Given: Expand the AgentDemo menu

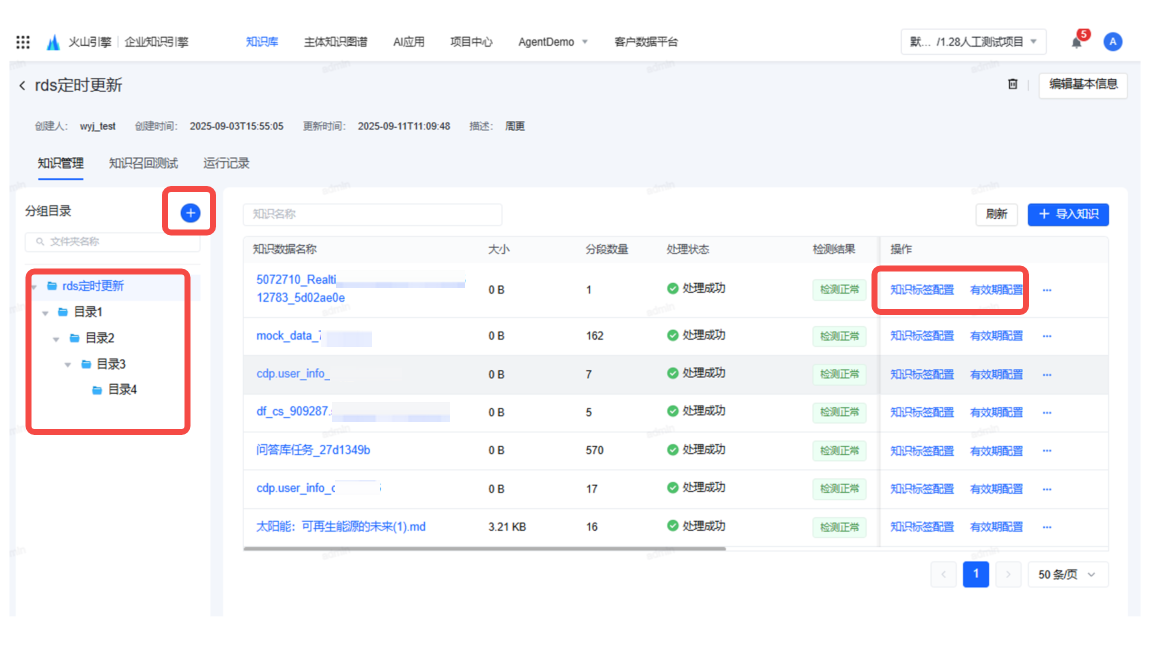Looking at the screenshot, I should [x=553, y=42].
